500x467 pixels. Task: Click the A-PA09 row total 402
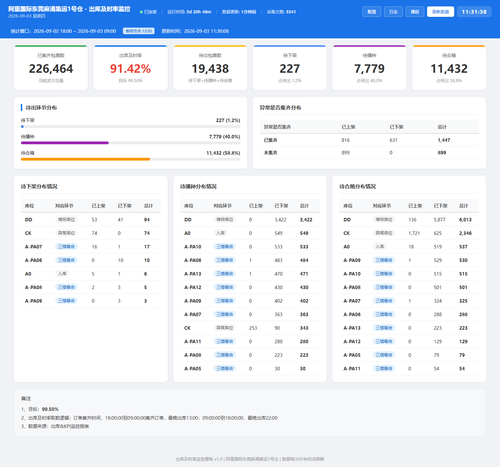coord(304,301)
